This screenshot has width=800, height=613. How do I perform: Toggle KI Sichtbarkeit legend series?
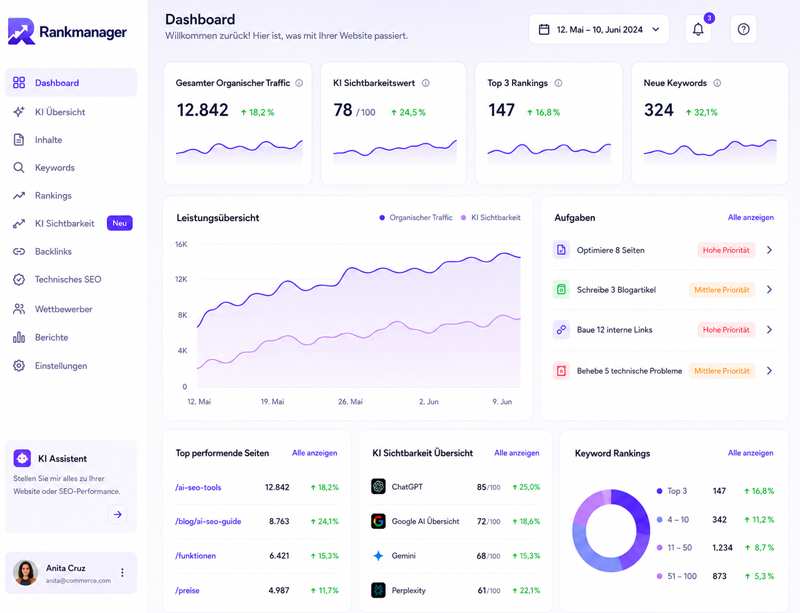(x=490, y=217)
